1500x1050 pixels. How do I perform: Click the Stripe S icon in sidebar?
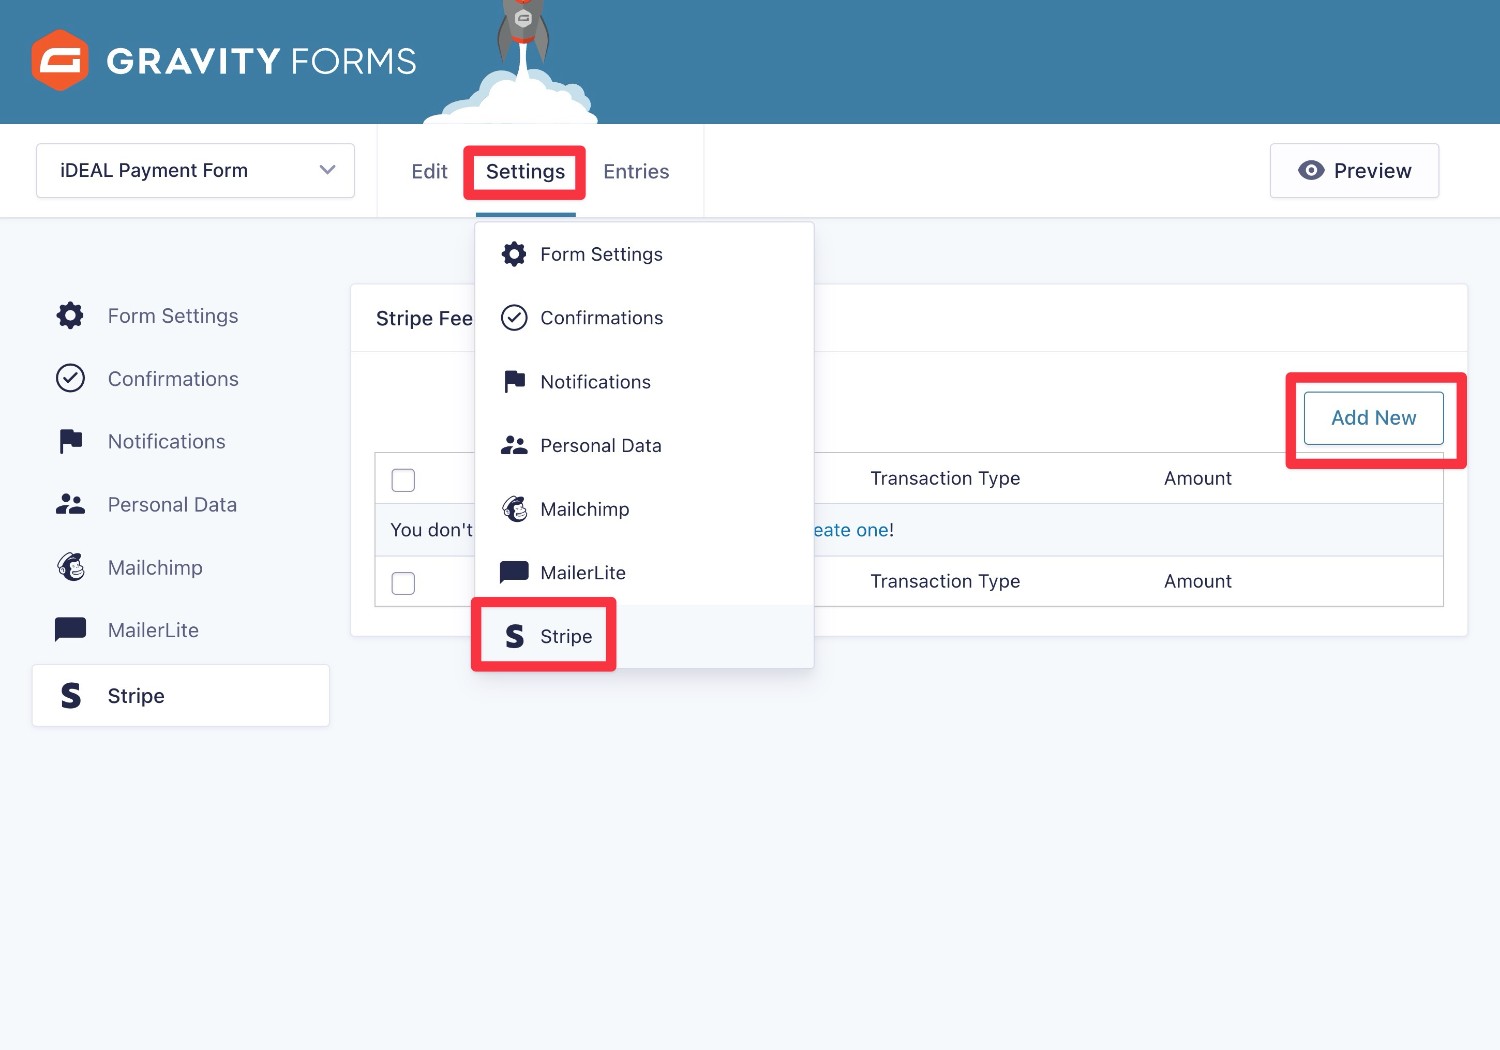click(x=70, y=696)
